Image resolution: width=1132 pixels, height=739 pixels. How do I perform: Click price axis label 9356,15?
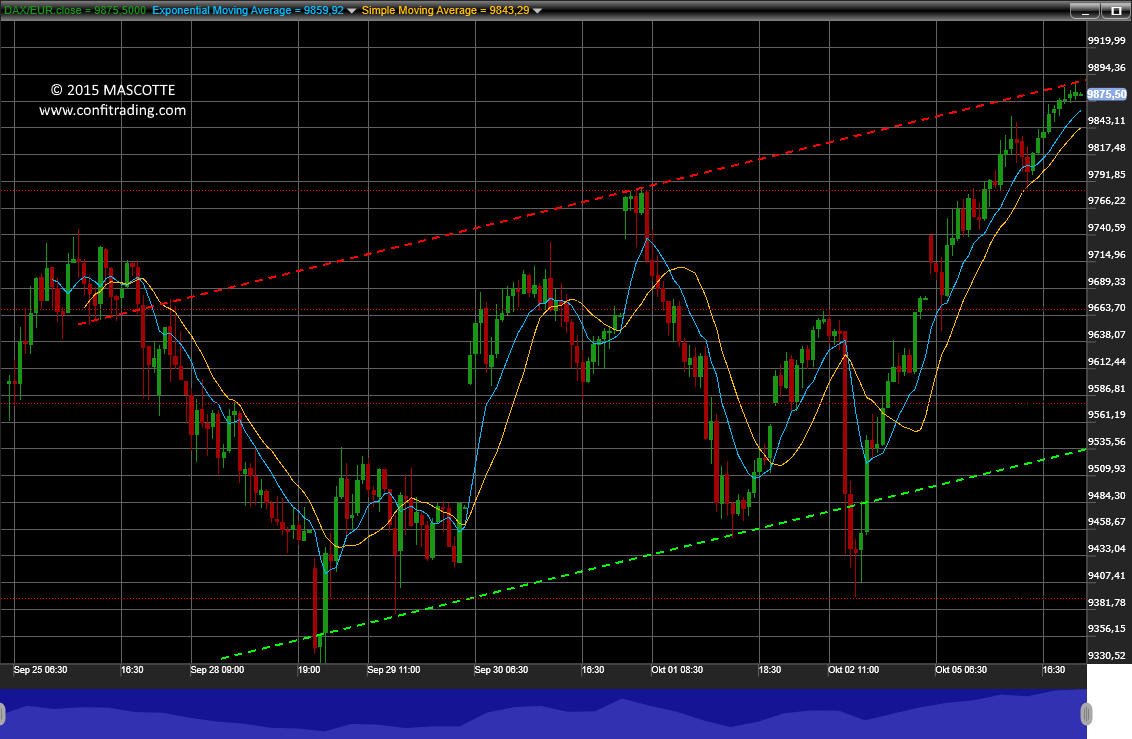click(1107, 629)
